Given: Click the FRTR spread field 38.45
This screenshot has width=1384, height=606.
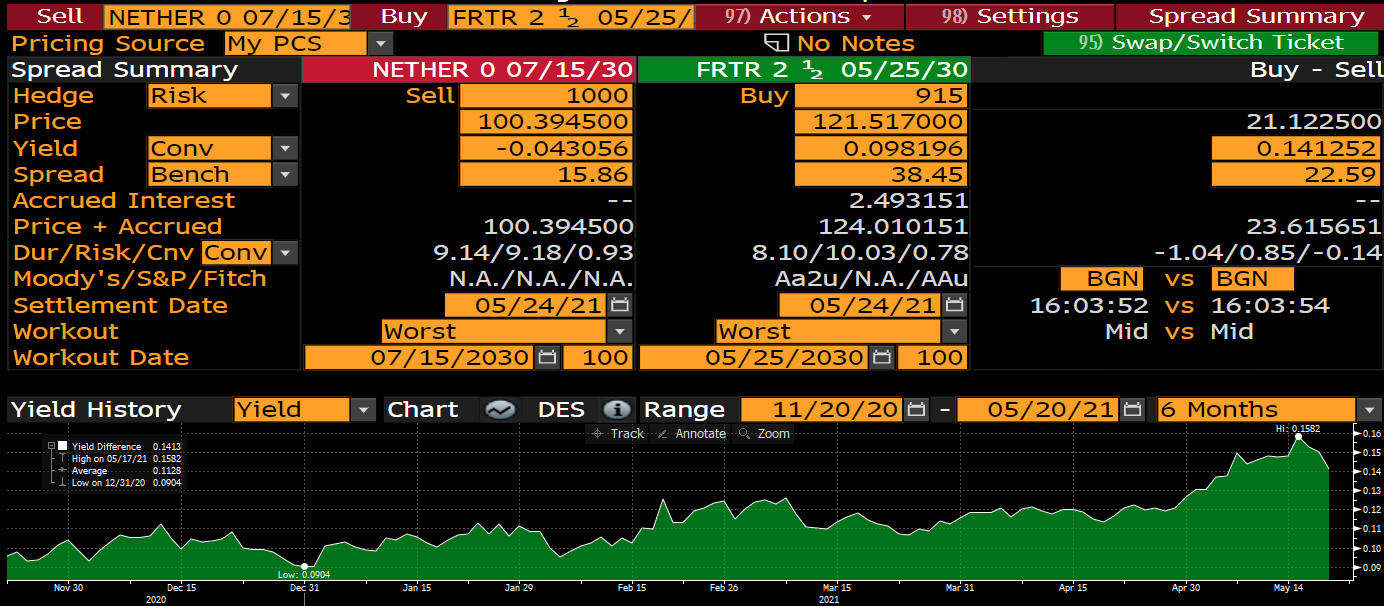Looking at the screenshot, I should [x=881, y=174].
